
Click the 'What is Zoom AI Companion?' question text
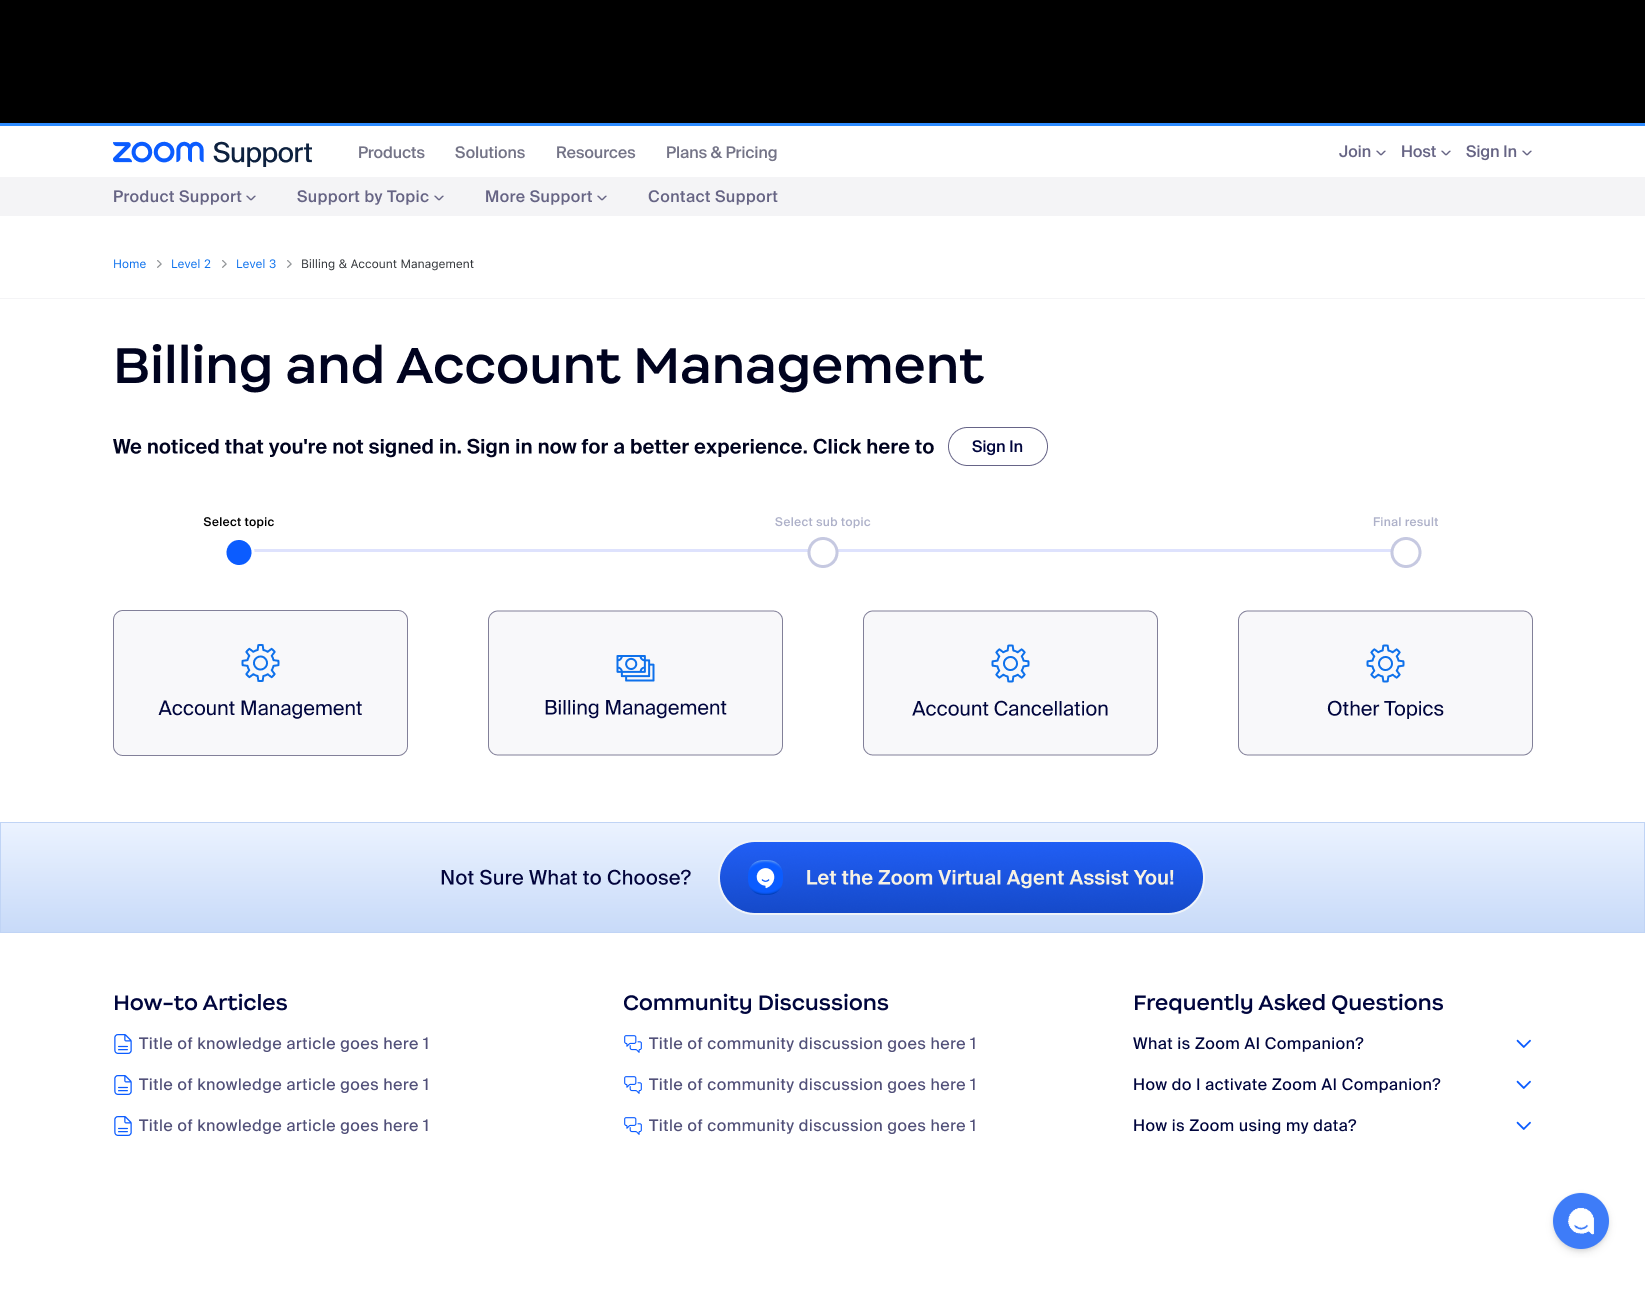[x=1248, y=1044]
